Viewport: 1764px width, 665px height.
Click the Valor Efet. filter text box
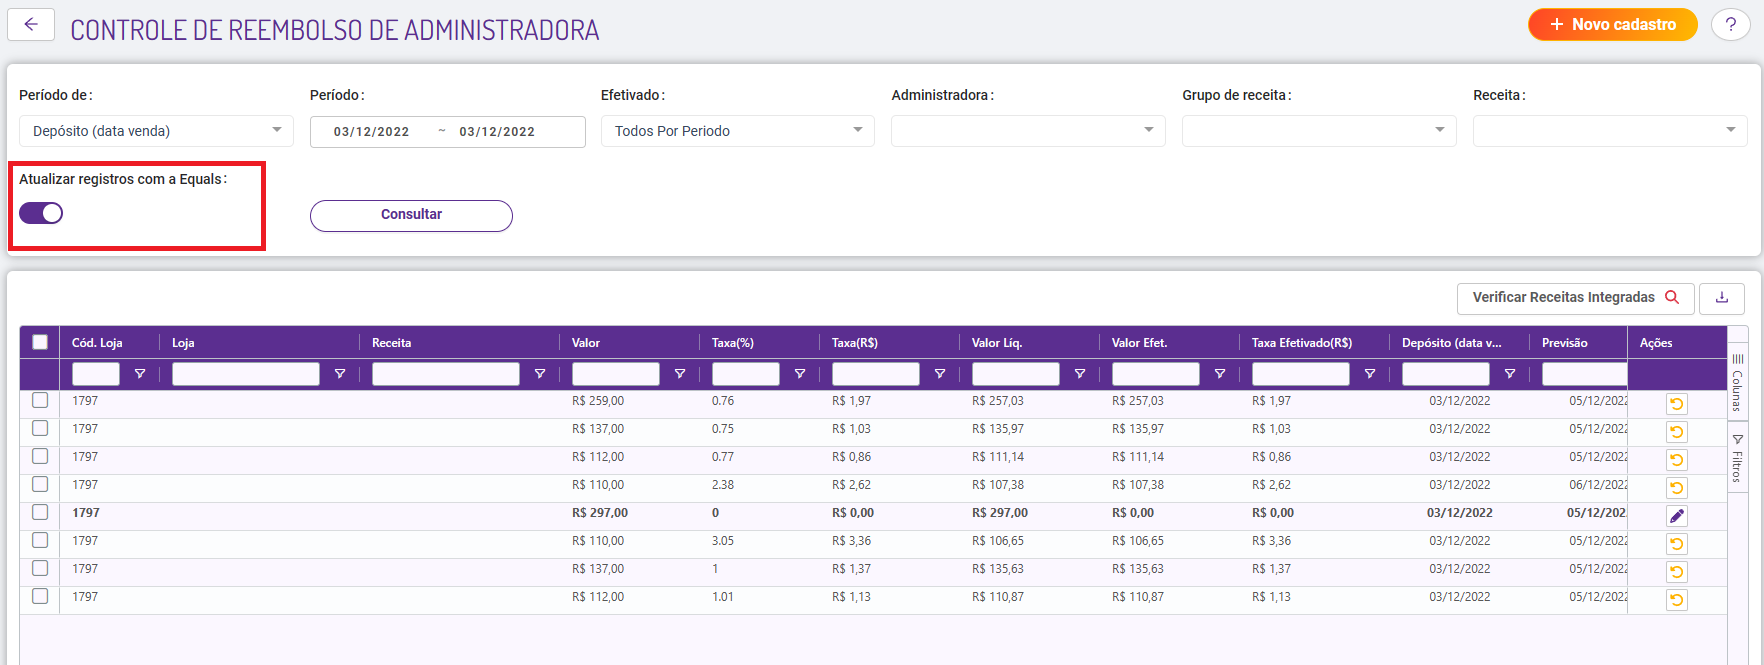(1156, 374)
